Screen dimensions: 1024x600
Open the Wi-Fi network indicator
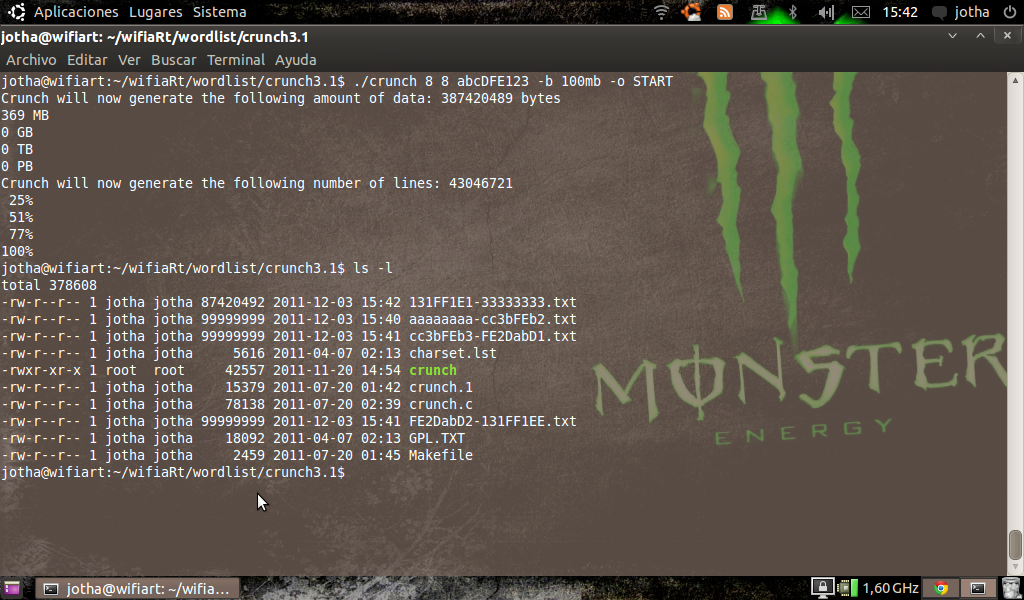point(661,12)
